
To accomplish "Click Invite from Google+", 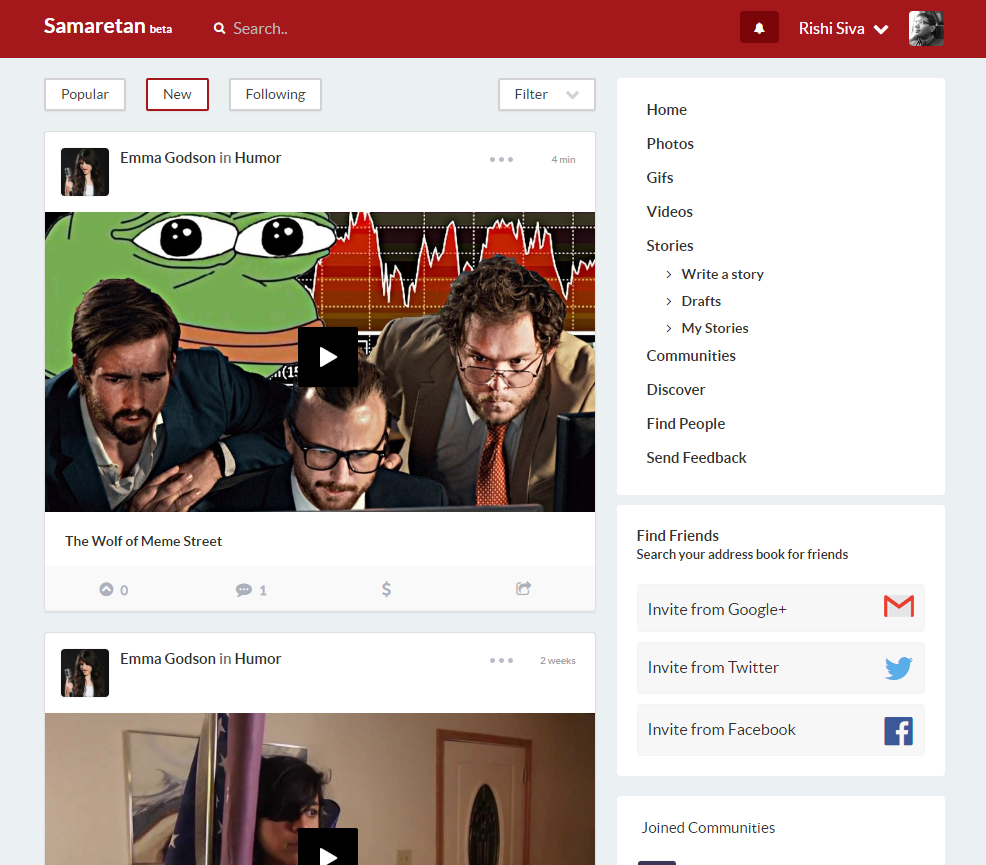I will (x=780, y=608).
